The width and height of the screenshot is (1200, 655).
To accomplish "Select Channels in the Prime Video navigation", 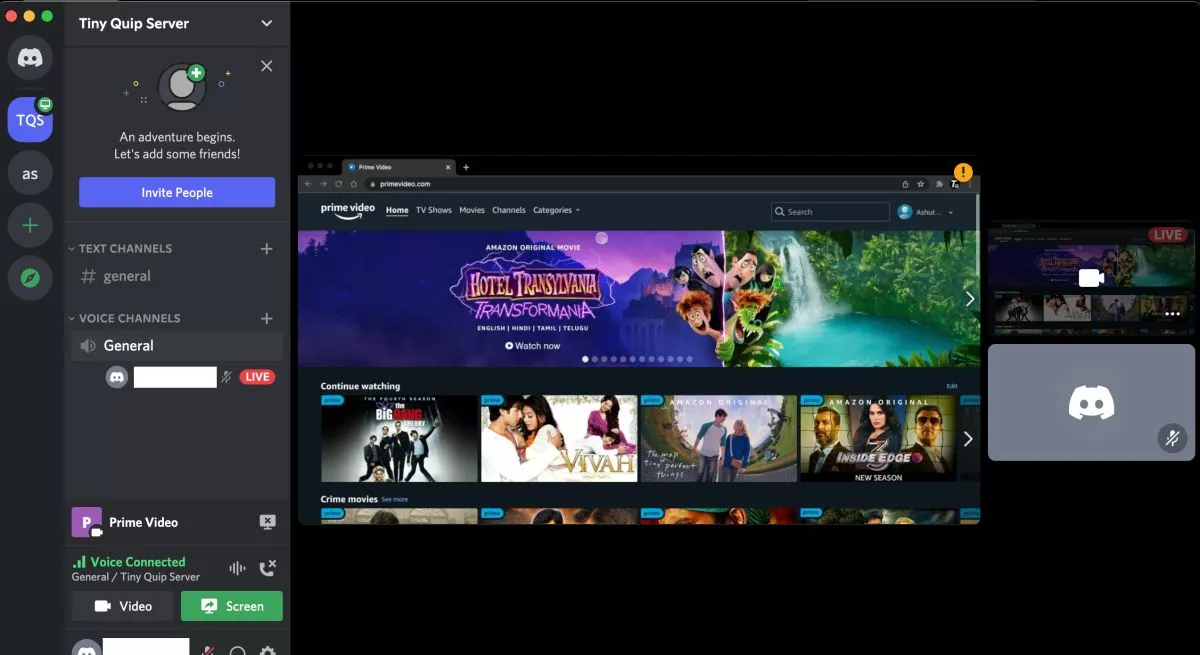I will pos(509,210).
